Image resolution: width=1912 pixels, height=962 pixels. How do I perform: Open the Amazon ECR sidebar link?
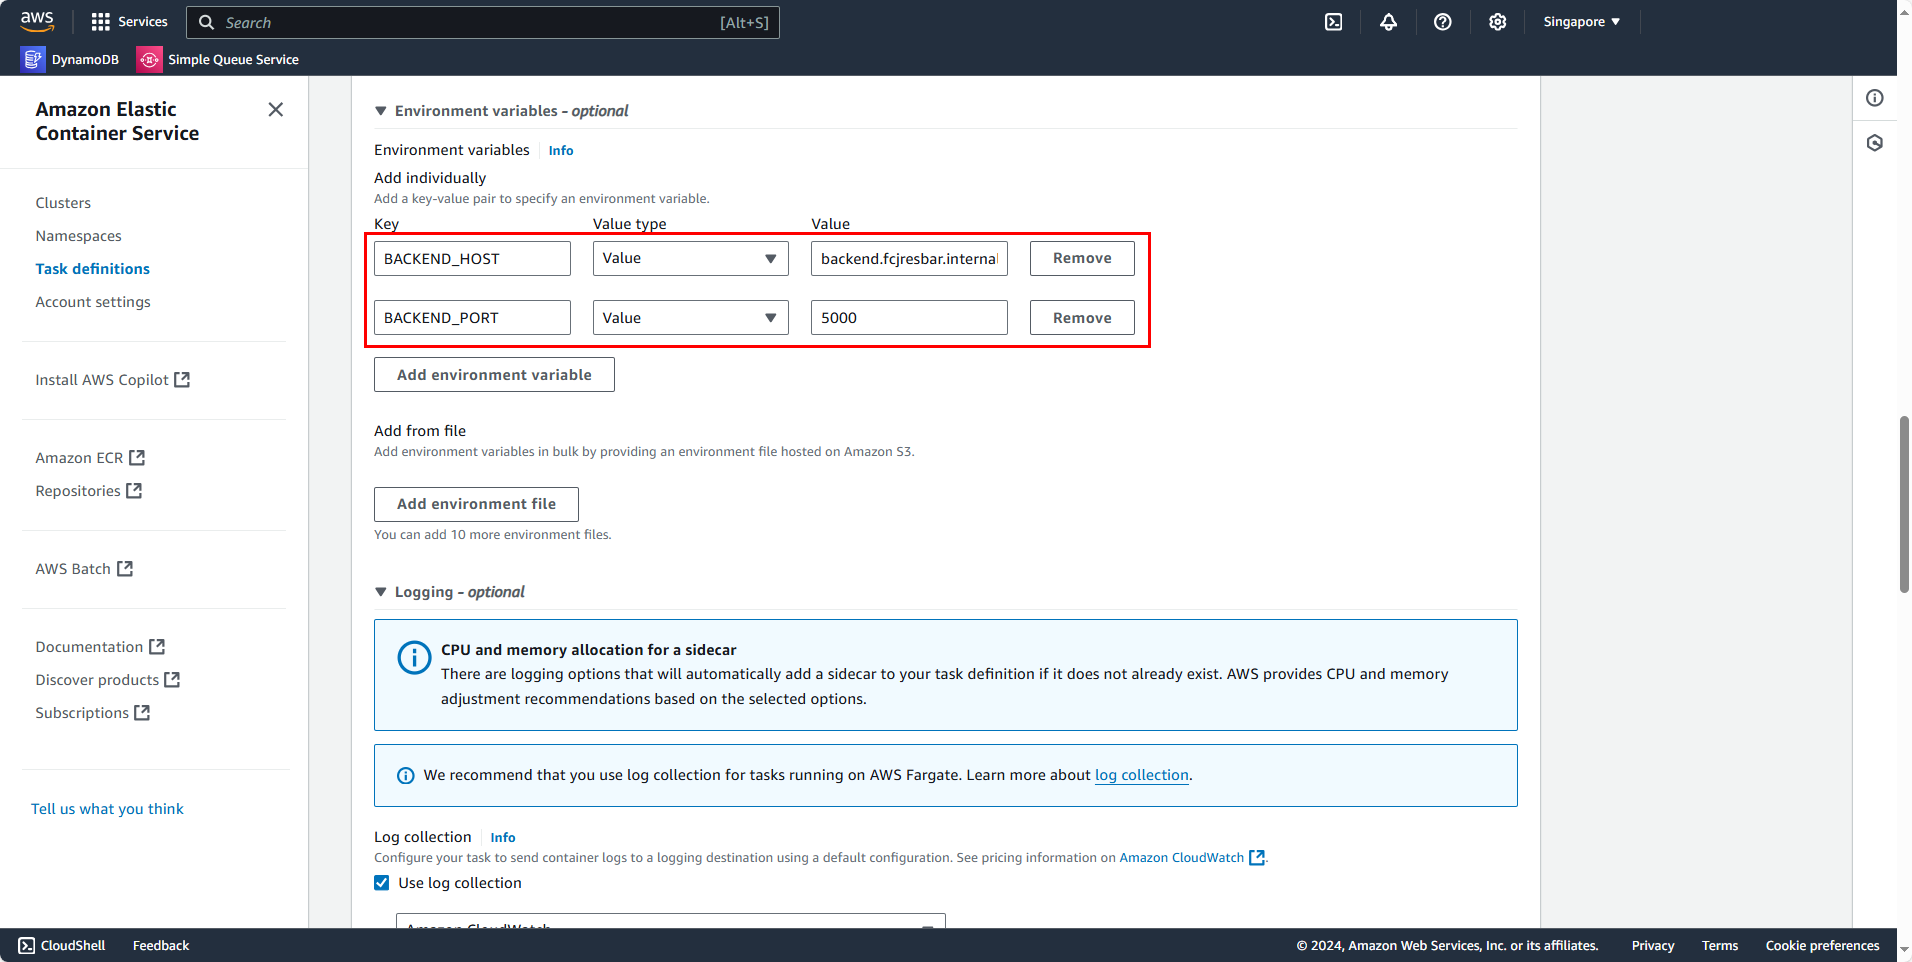(79, 458)
